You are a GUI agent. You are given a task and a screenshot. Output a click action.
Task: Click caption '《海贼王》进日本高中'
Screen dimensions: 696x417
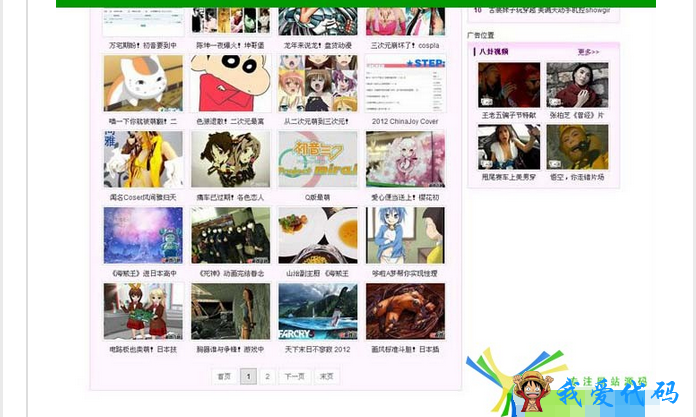point(143,274)
